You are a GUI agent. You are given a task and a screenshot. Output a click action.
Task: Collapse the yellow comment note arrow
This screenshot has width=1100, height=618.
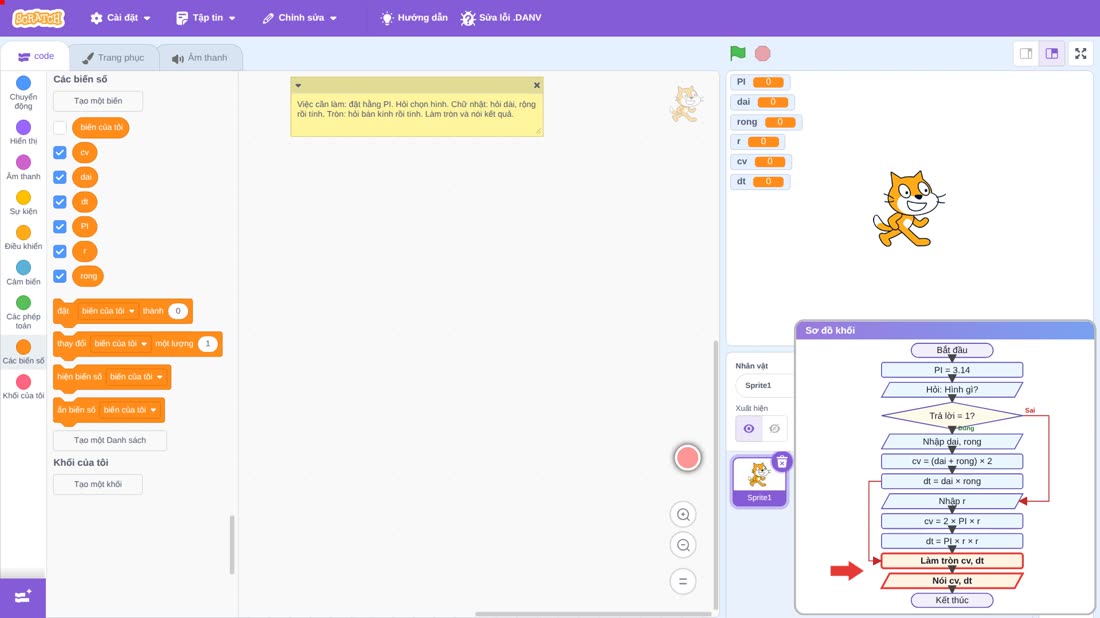tap(298, 86)
